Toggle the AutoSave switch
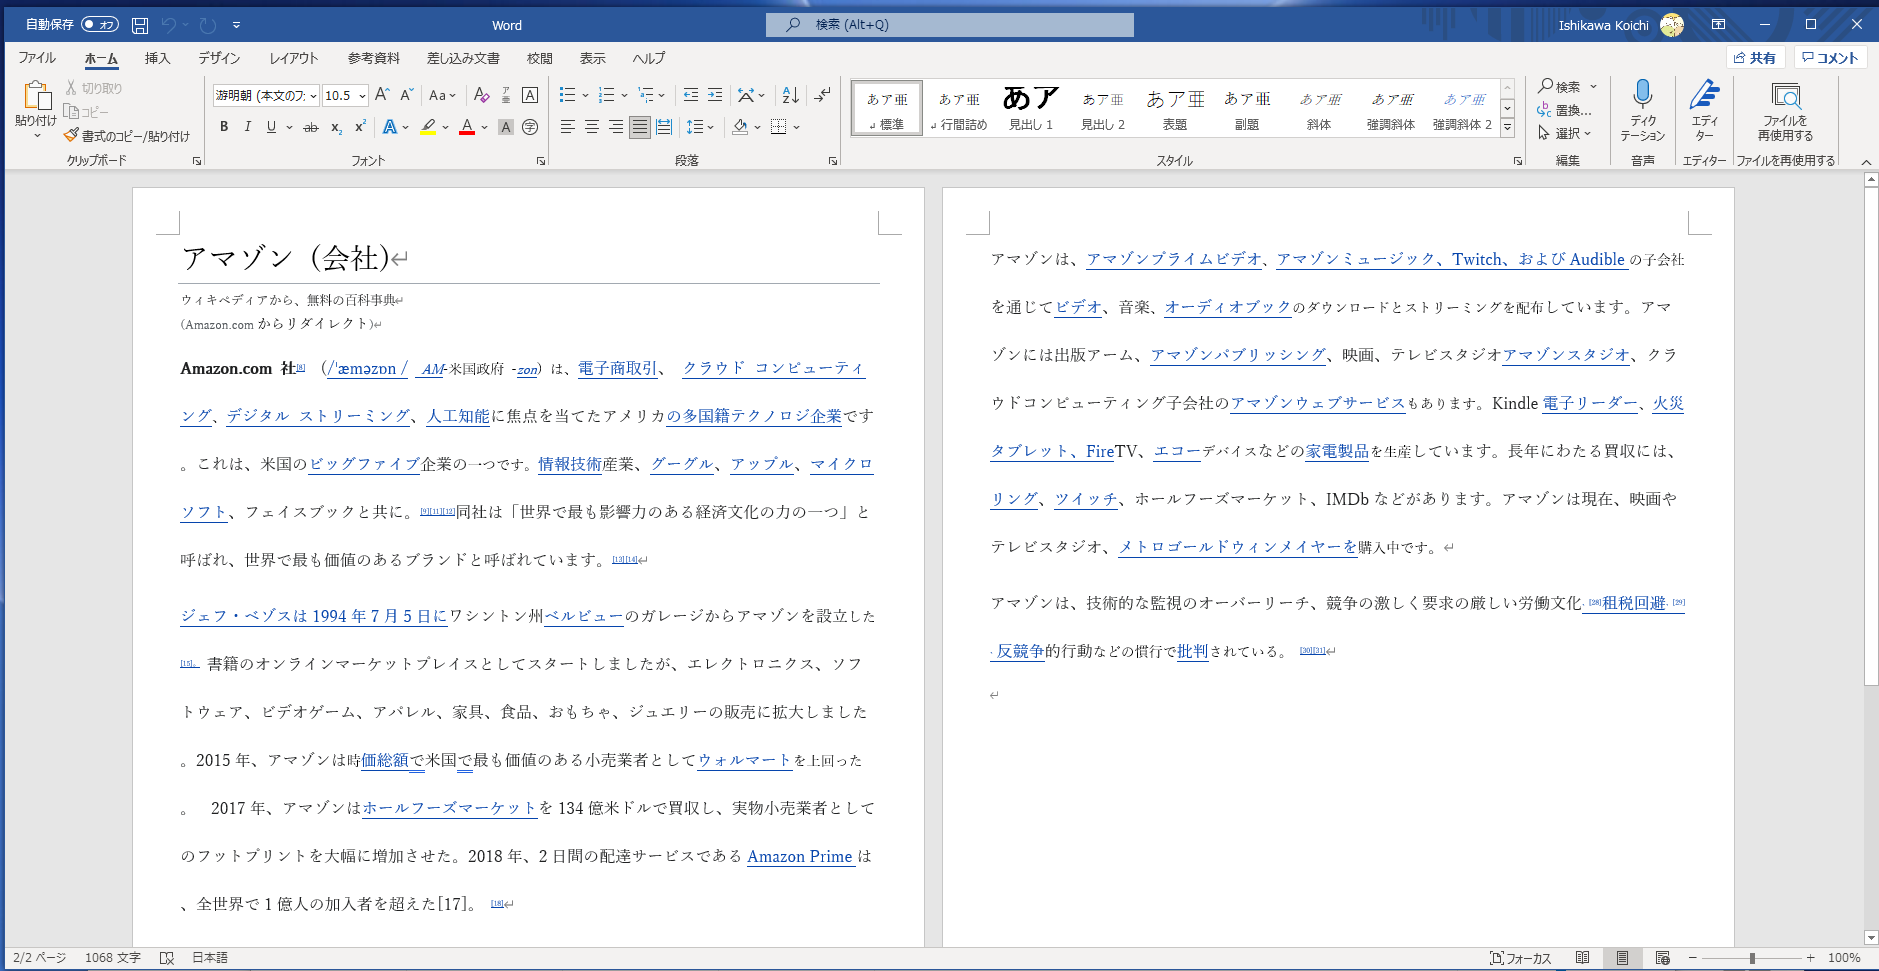The height and width of the screenshot is (971, 1879). click(x=100, y=25)
